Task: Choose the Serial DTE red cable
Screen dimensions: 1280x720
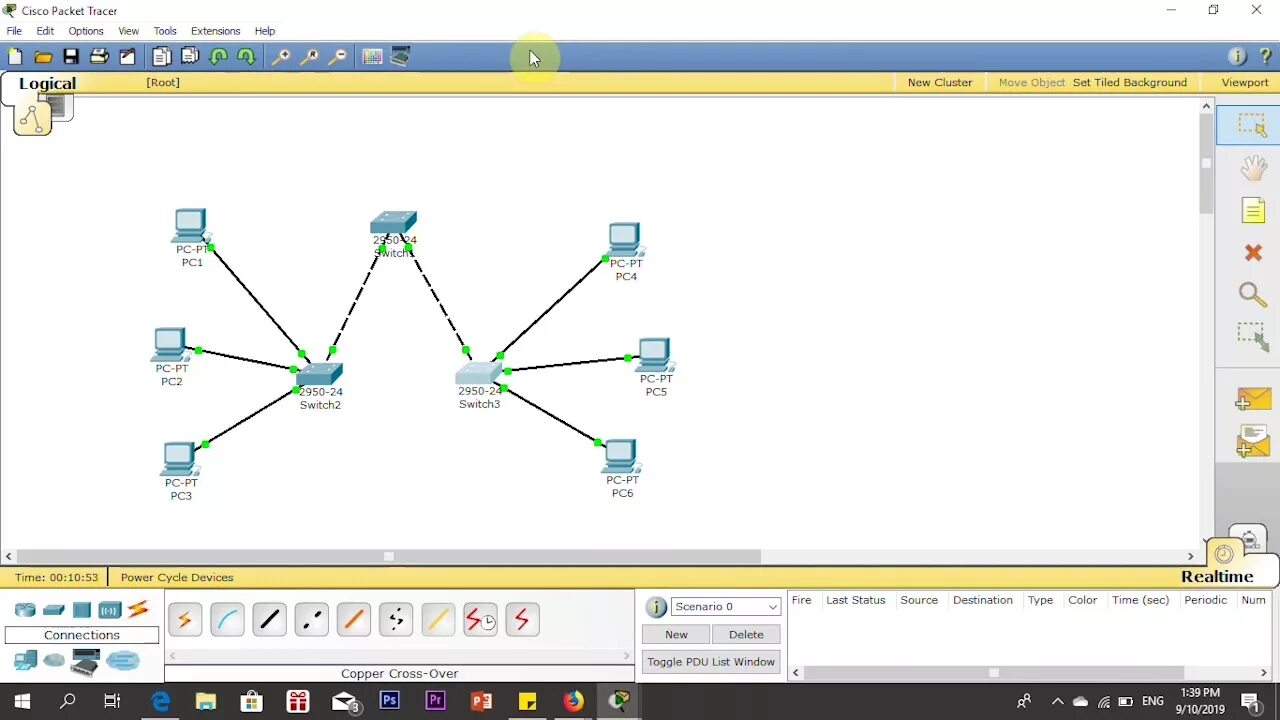Action: pyautogui.click(x=522, y=620)
